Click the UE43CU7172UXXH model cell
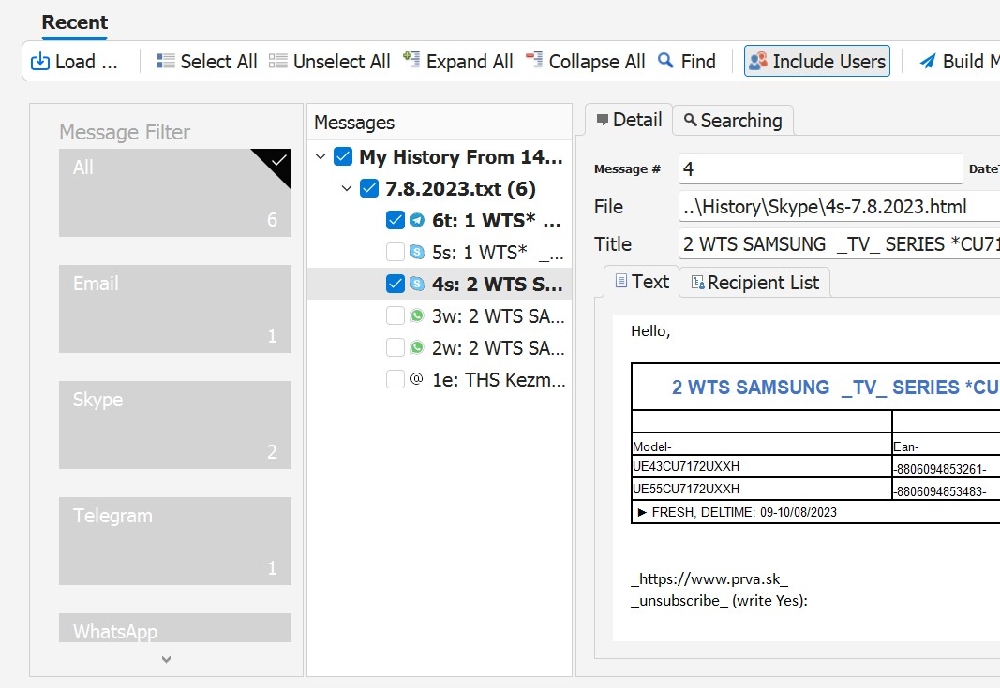The image size is (1000, 688). click(761, 466)
